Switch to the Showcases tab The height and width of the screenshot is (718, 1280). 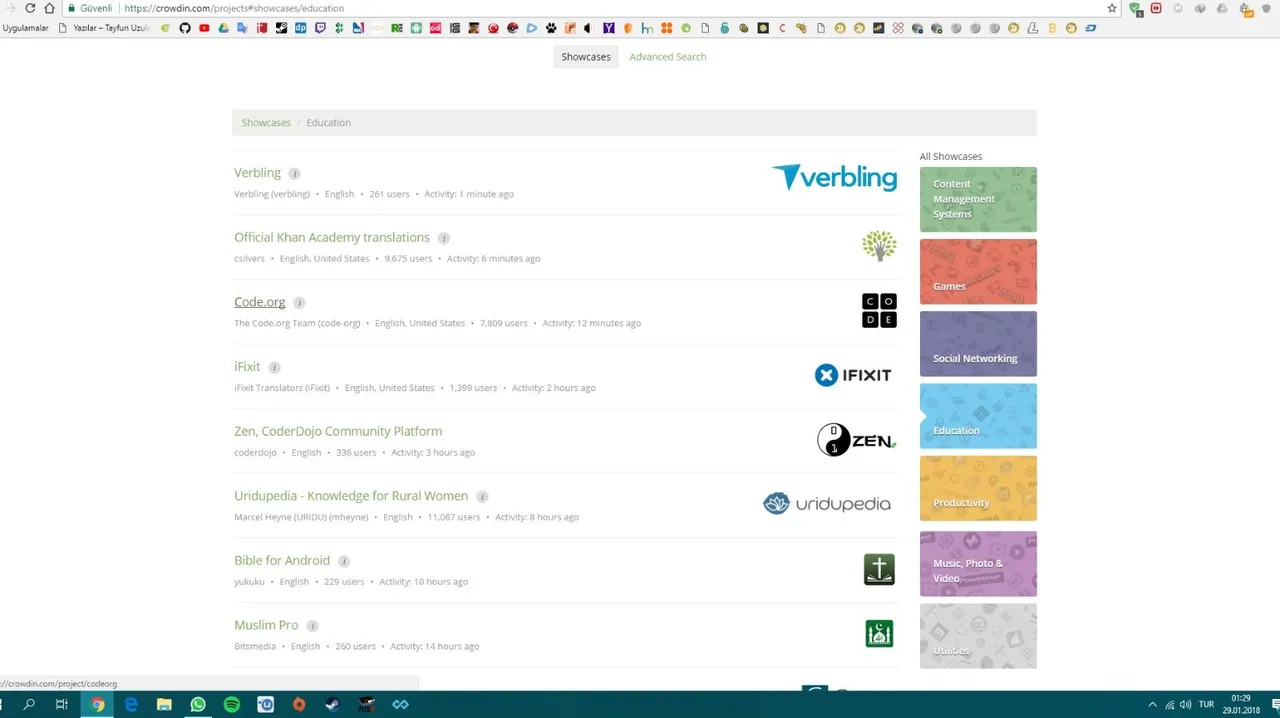(x=586, y=57)
